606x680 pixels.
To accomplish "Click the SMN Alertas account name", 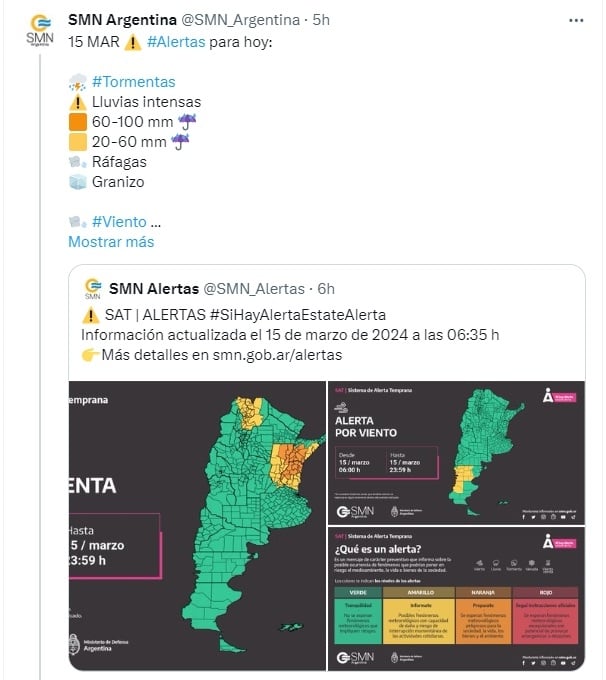I will click(x=154, y=289).
